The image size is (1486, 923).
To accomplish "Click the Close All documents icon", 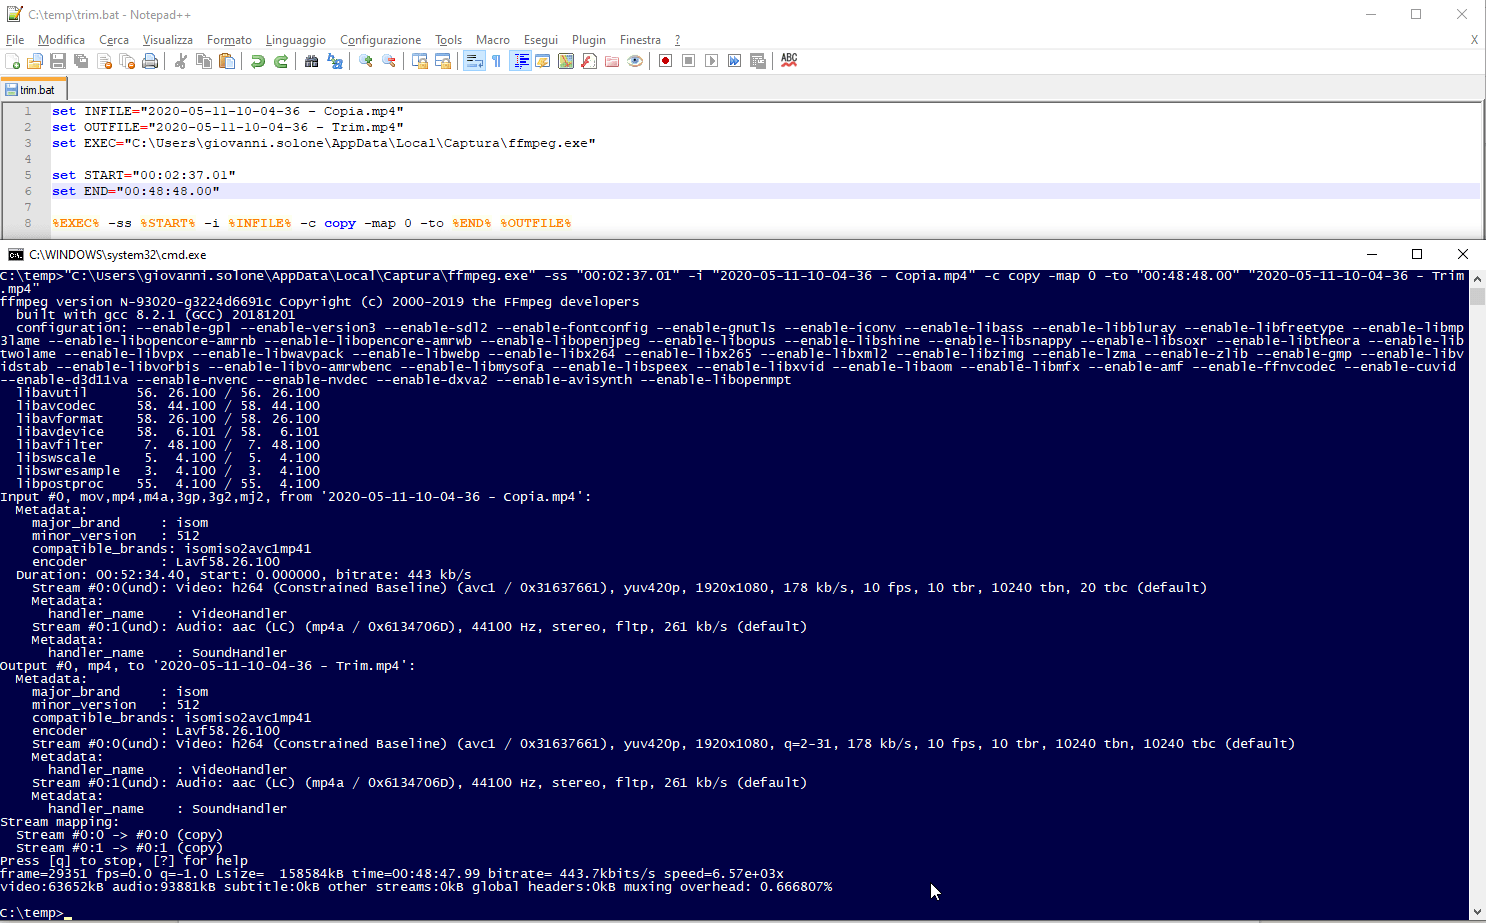I will click(127, 61).
